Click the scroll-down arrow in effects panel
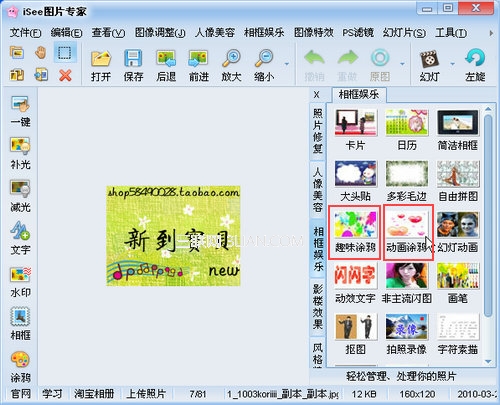This screenshot has width=500, height=405. (x=488, y=361)
